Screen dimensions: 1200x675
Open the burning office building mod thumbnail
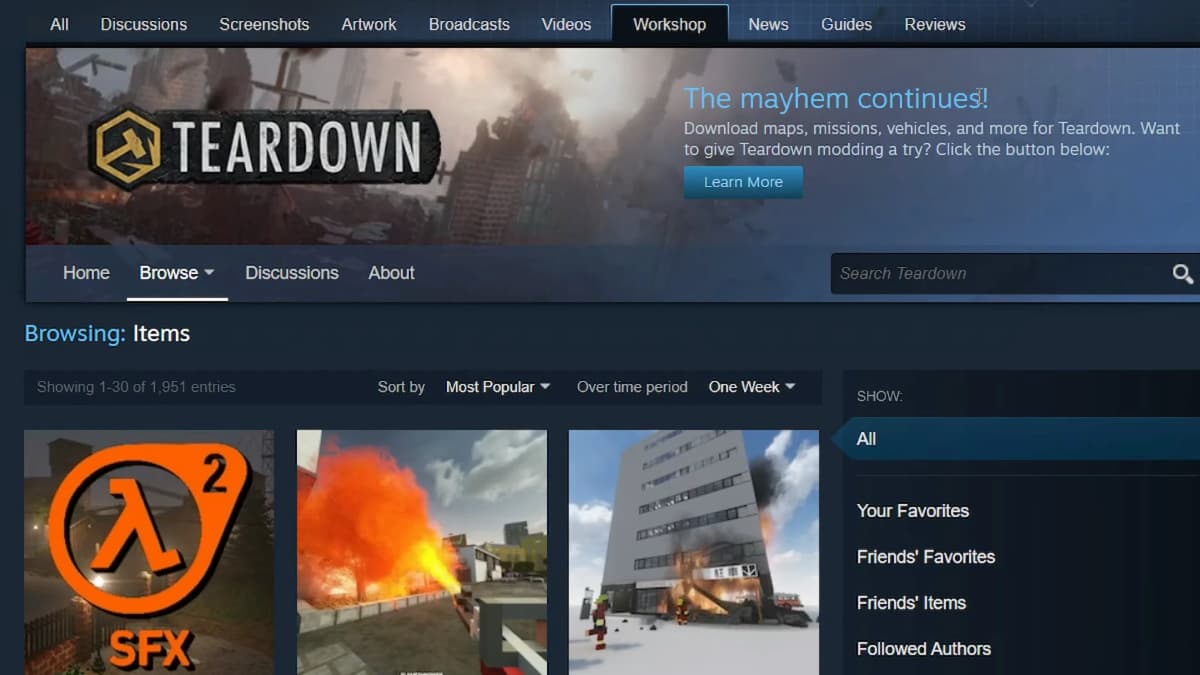tap(694, 552)
